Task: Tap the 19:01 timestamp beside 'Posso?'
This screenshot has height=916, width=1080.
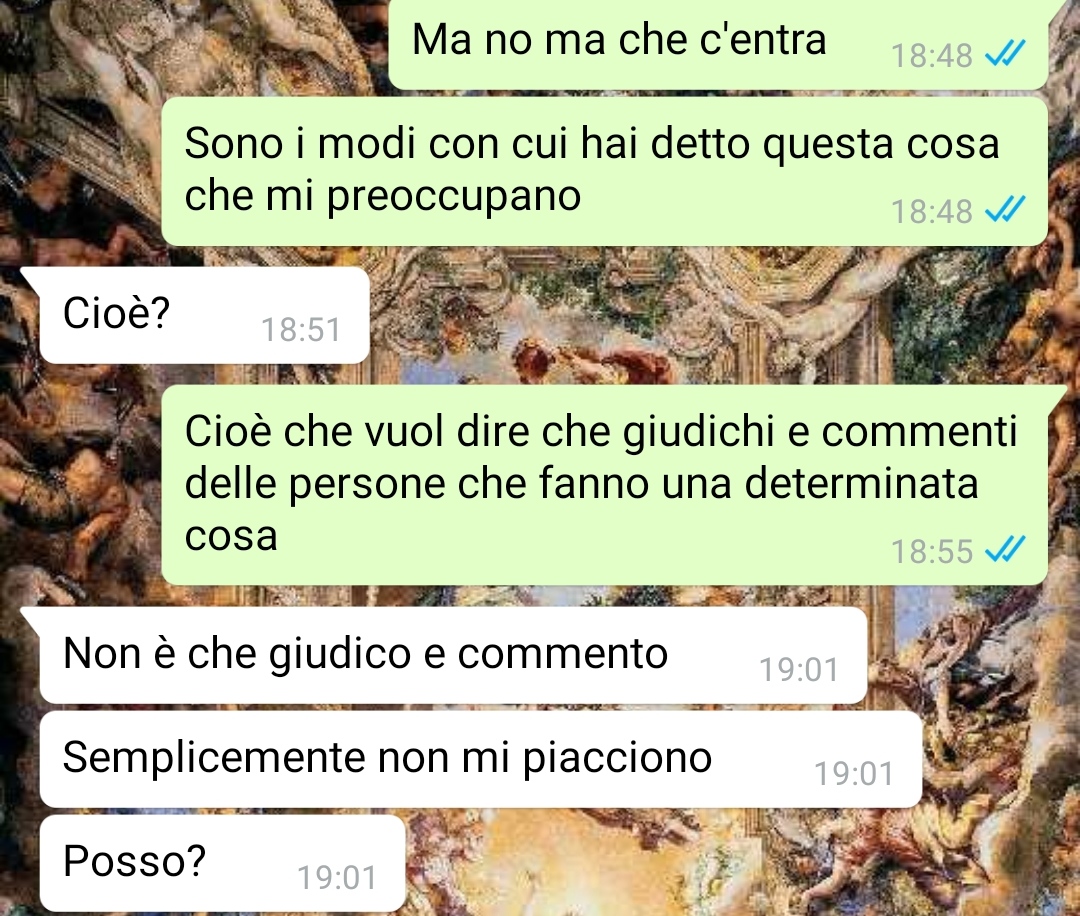Action: 337,878
